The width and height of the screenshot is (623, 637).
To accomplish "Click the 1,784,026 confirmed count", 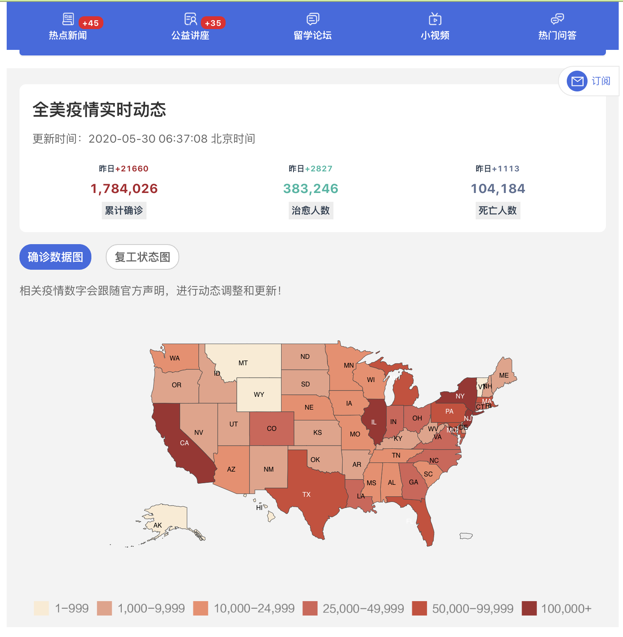I will click(124, 188).
